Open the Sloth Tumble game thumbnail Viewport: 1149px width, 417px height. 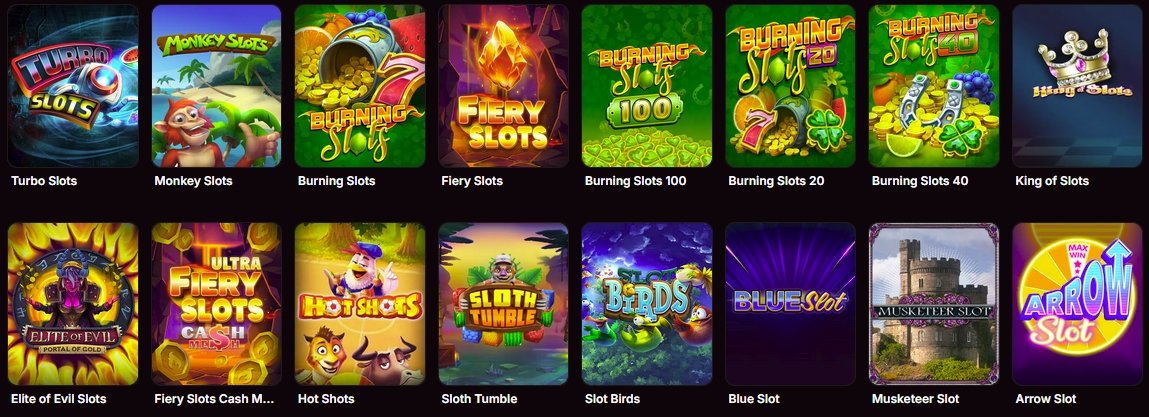click(503, 304)
